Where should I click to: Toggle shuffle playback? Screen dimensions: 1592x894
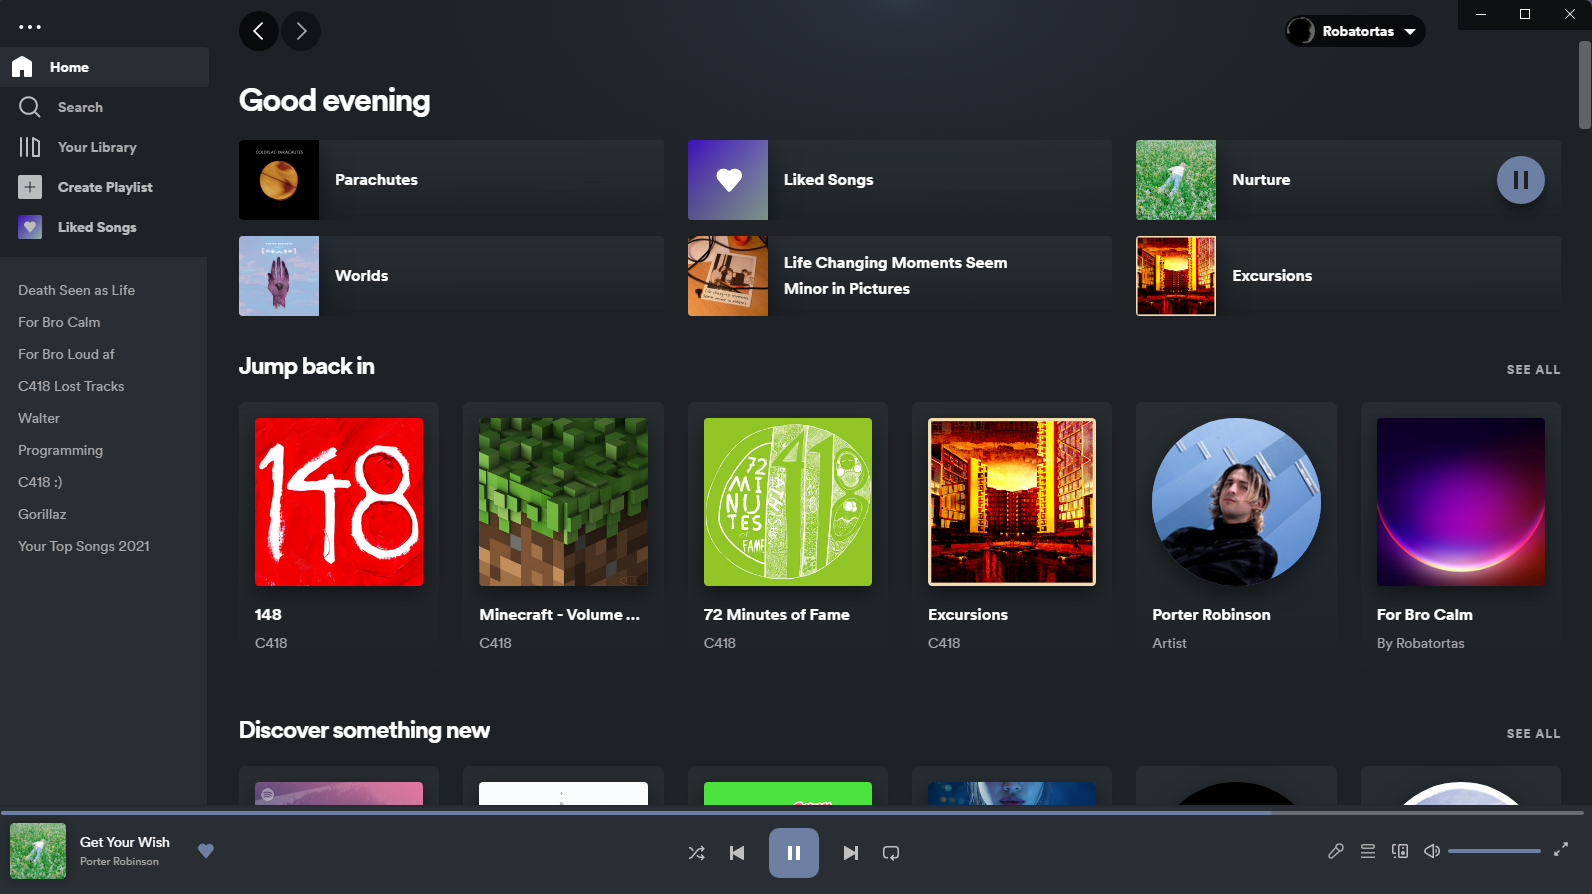pos(697,853)
